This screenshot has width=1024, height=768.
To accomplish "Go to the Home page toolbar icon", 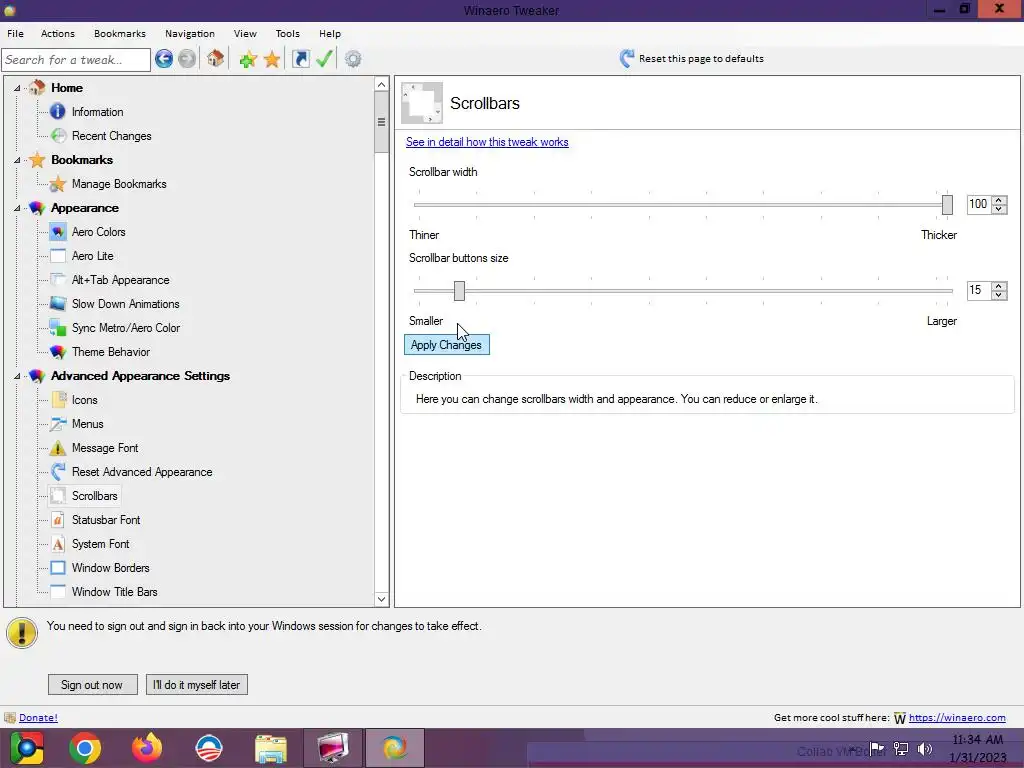I will [x=216, y=59].
